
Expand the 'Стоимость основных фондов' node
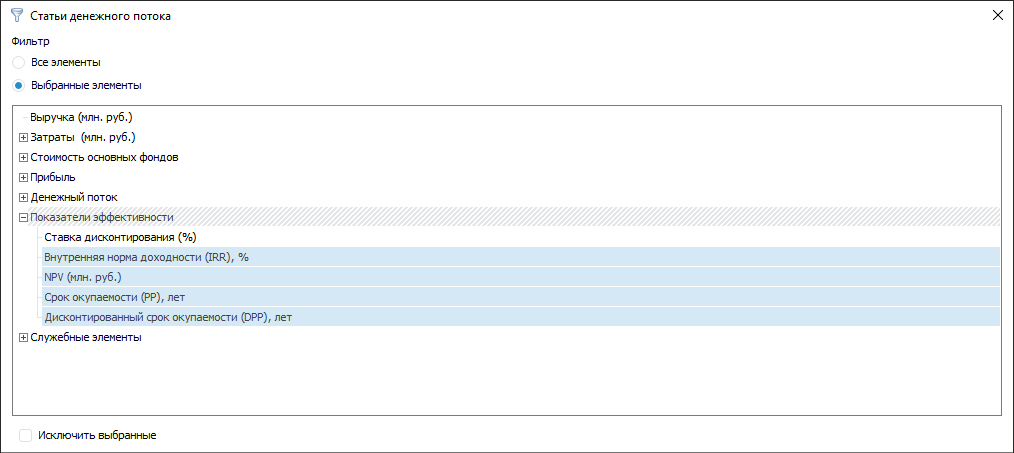[23, 157]
